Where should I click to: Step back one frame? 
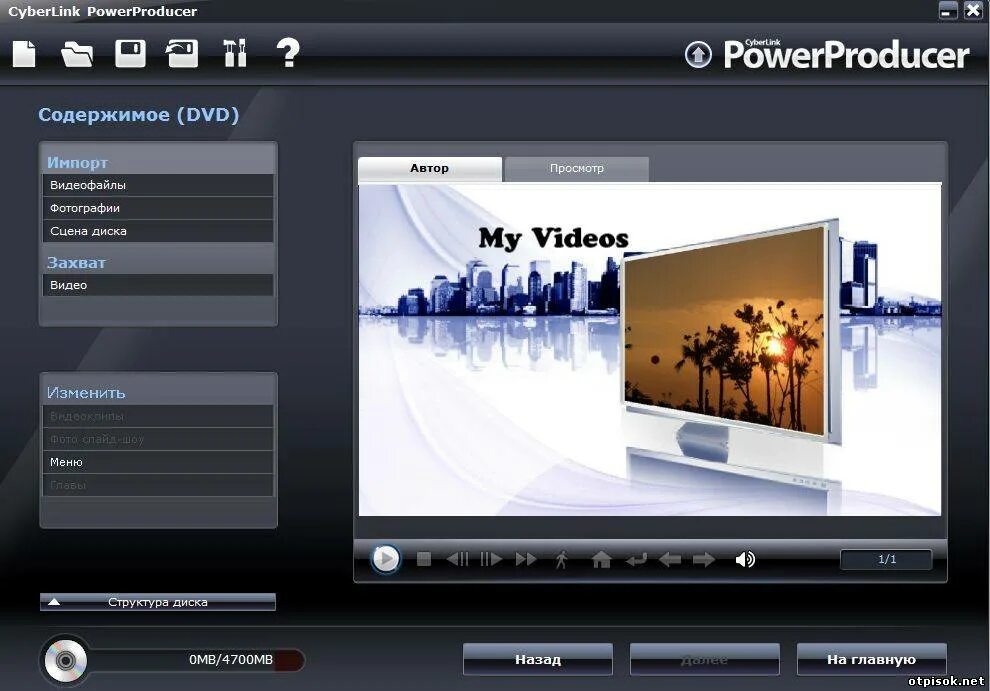pos(458,559)
